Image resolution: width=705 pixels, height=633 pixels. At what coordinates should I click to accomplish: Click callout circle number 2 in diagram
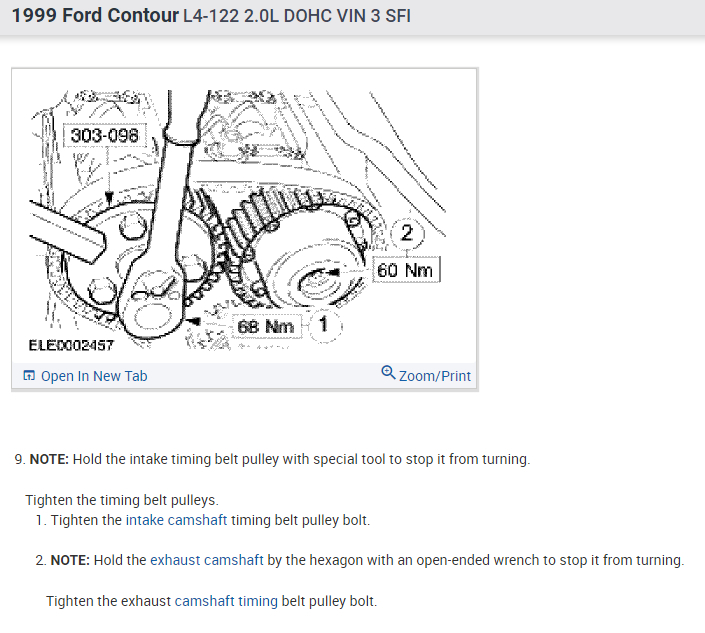point(407,233)
